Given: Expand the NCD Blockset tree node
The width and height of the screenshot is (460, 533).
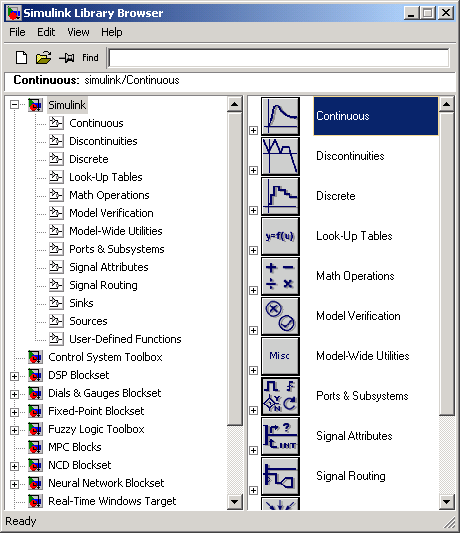Looking at the screenshot, I should pos(14,466).
